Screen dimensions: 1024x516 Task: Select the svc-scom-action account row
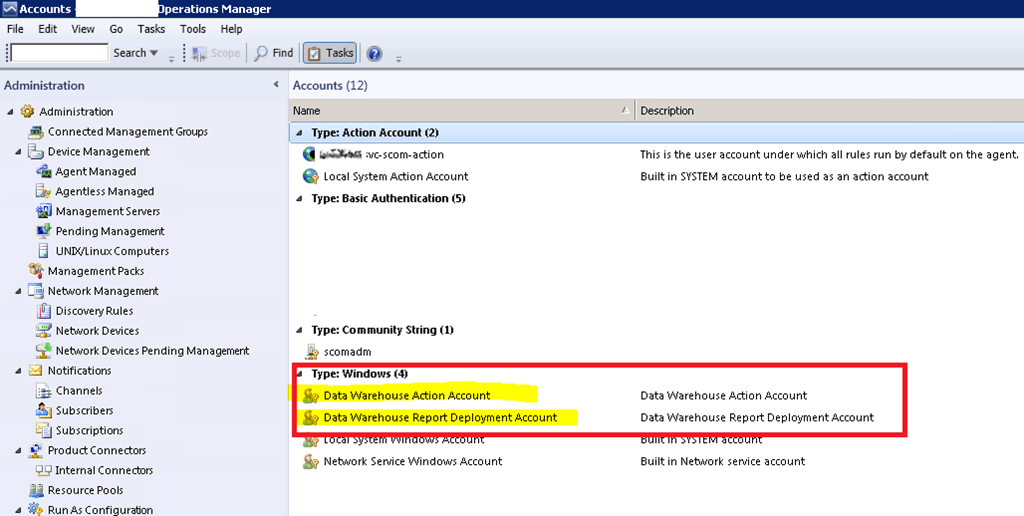click(656, 155)
